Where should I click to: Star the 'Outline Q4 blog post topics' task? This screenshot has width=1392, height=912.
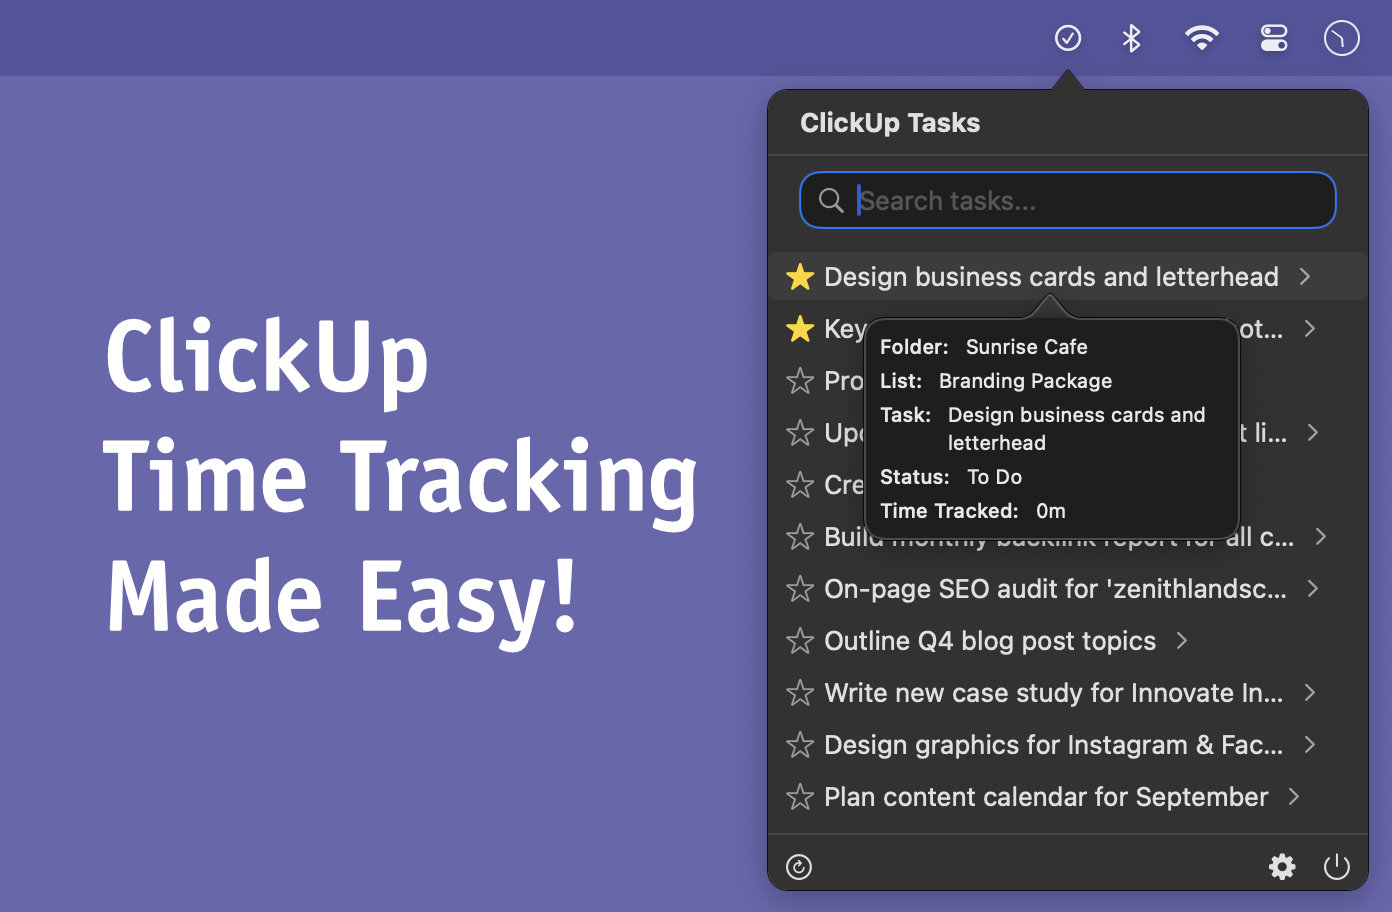pyautogui.click(x=800, y=641)
